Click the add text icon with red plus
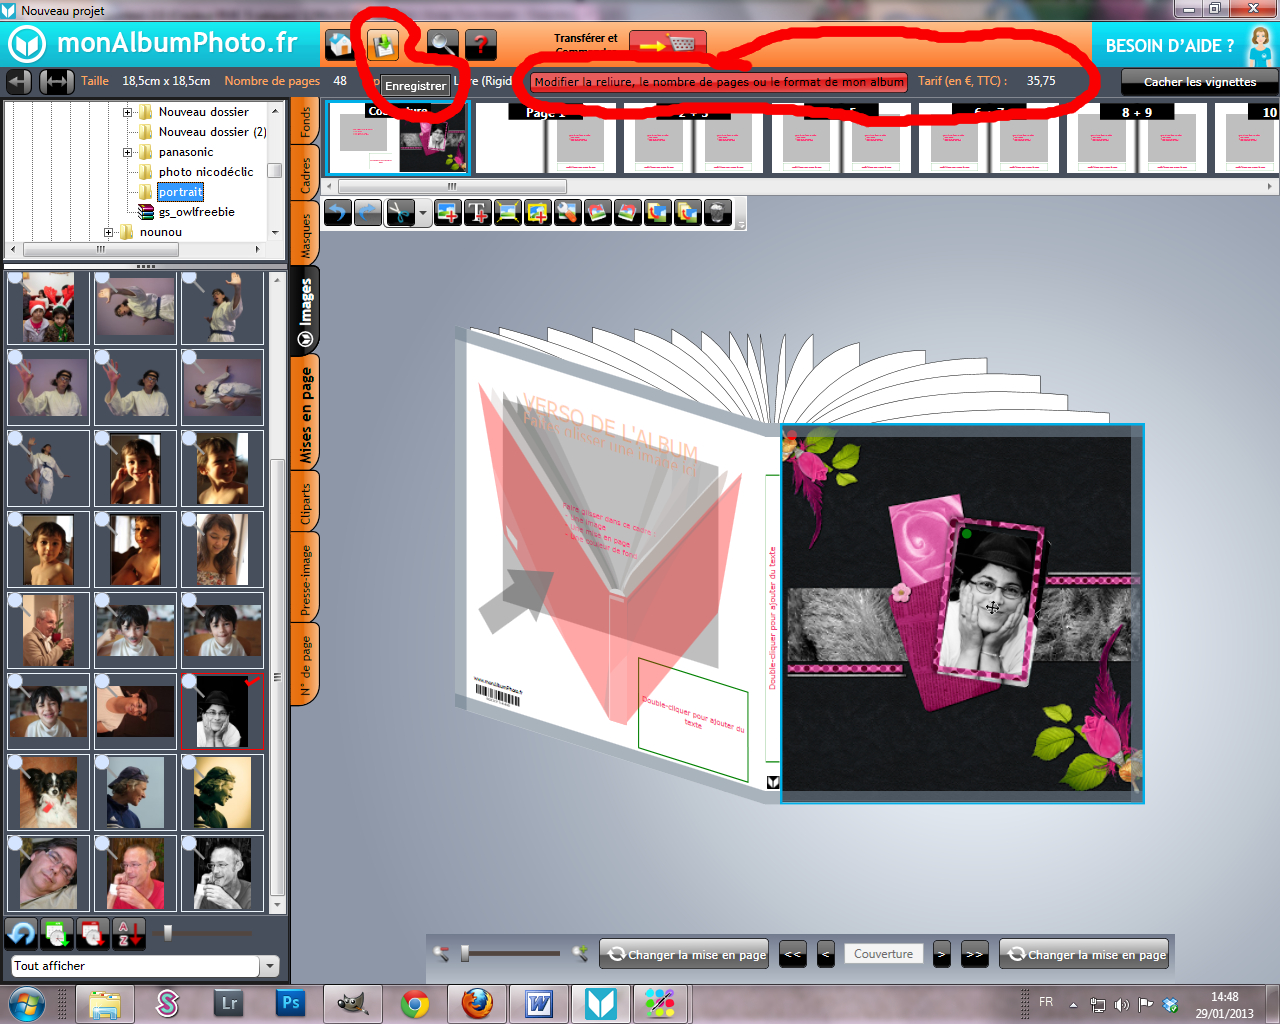Viewport: 1280px width, 1024px height. pyautogui.click(x=477, y=212)
